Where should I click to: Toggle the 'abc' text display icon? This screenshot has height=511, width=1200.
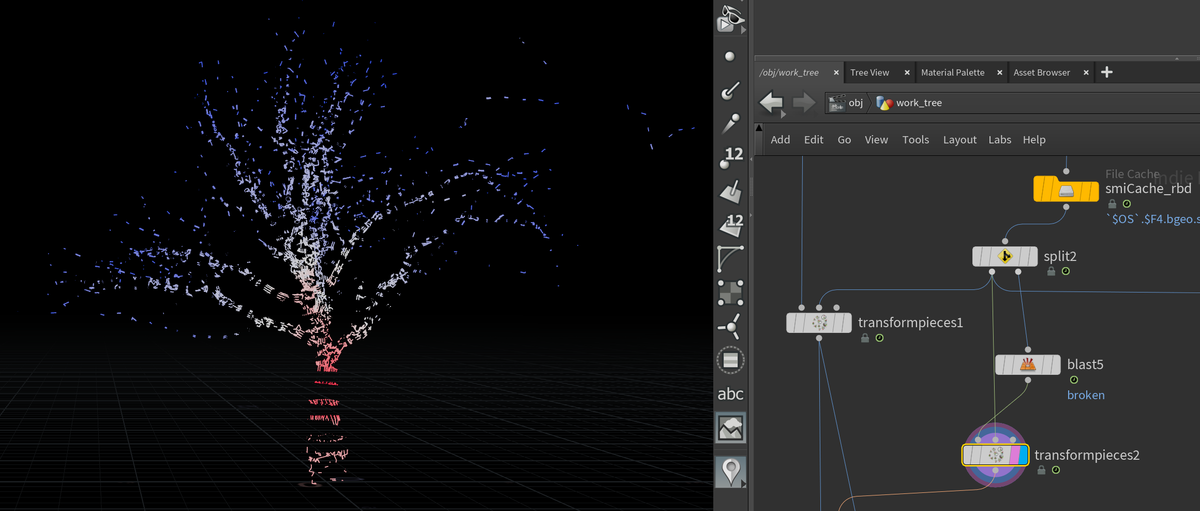[731, 394]
